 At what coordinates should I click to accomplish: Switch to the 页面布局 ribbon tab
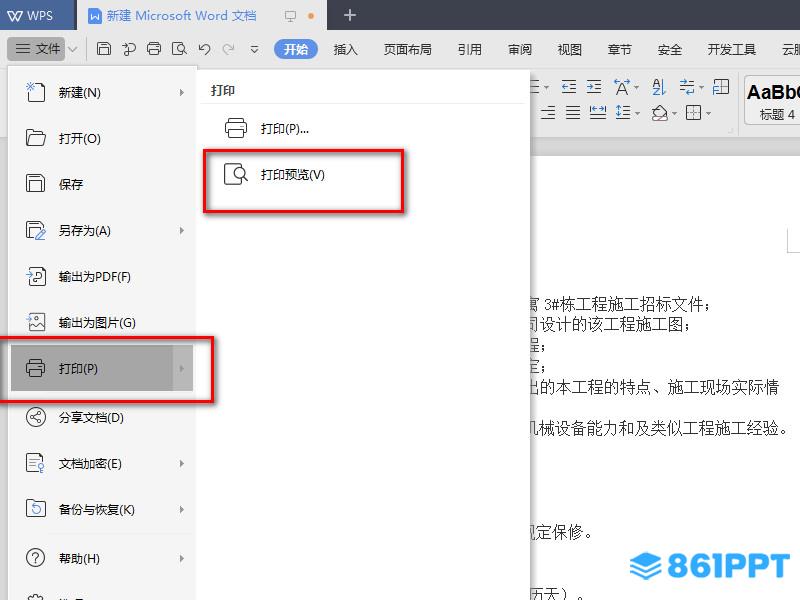coord(407,49)
